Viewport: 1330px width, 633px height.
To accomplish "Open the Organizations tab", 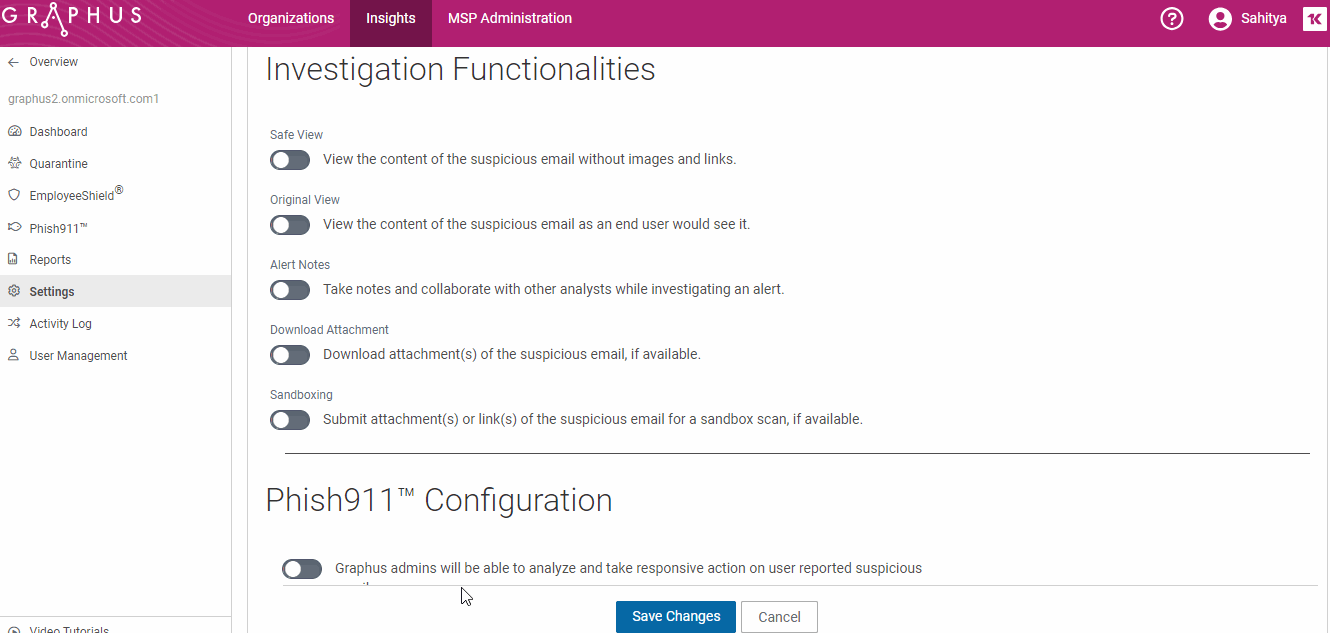I will coord(291,19).
